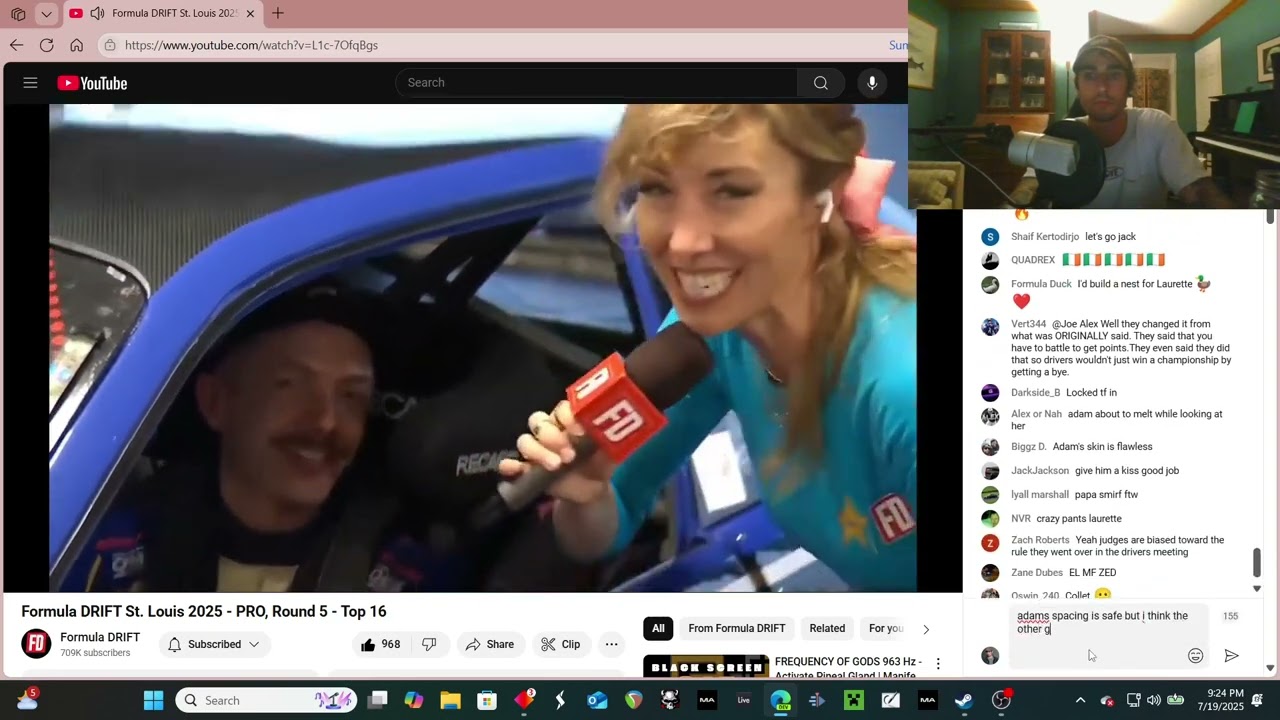Viewport: 1280px width, 720px height.
Task: Expand the tab actions dropdown arrow
Action: [46, 14]
